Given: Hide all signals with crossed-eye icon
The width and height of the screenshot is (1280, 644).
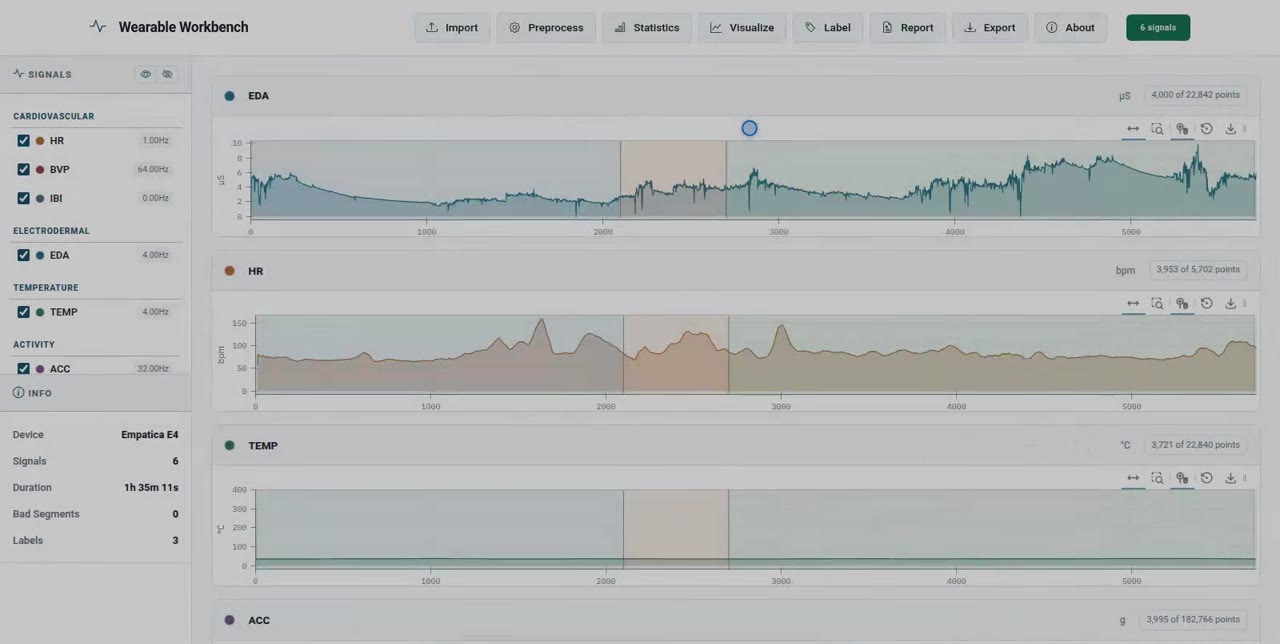Looking at the screenshot, I should [167, 74].
